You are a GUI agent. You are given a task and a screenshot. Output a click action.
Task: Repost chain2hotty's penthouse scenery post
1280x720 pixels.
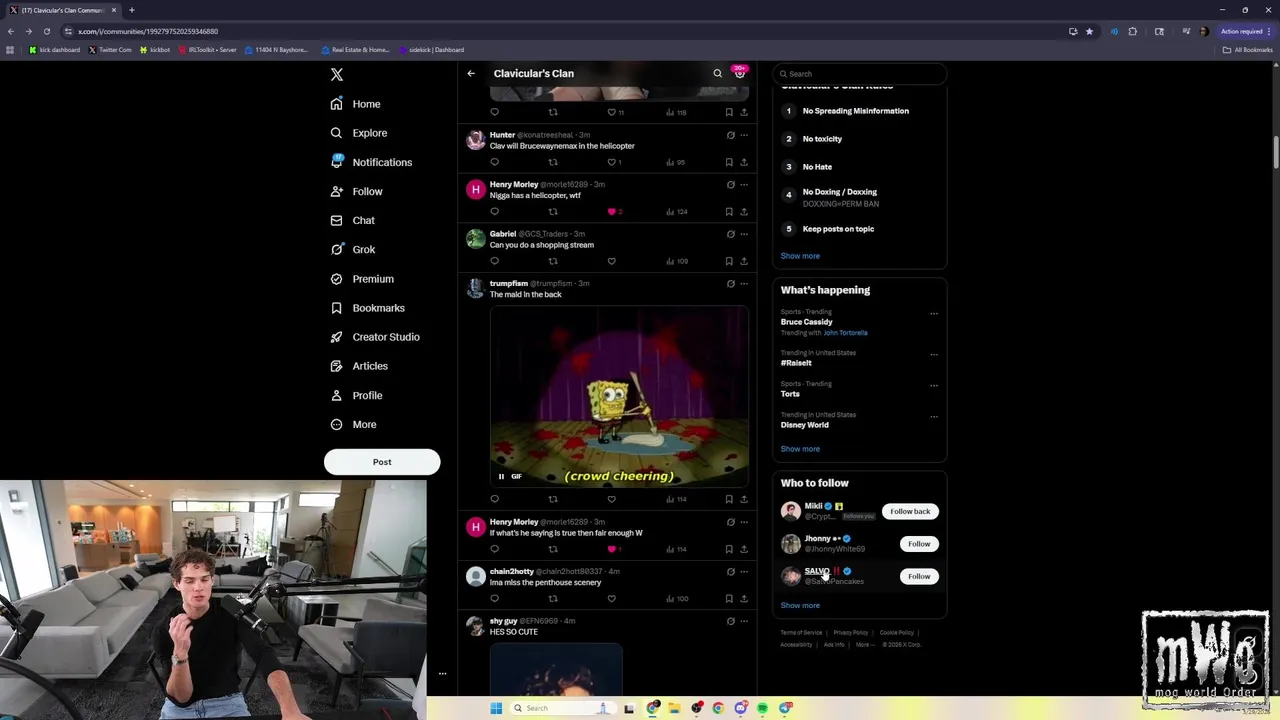pyautogui.click(x=553, y=599)
